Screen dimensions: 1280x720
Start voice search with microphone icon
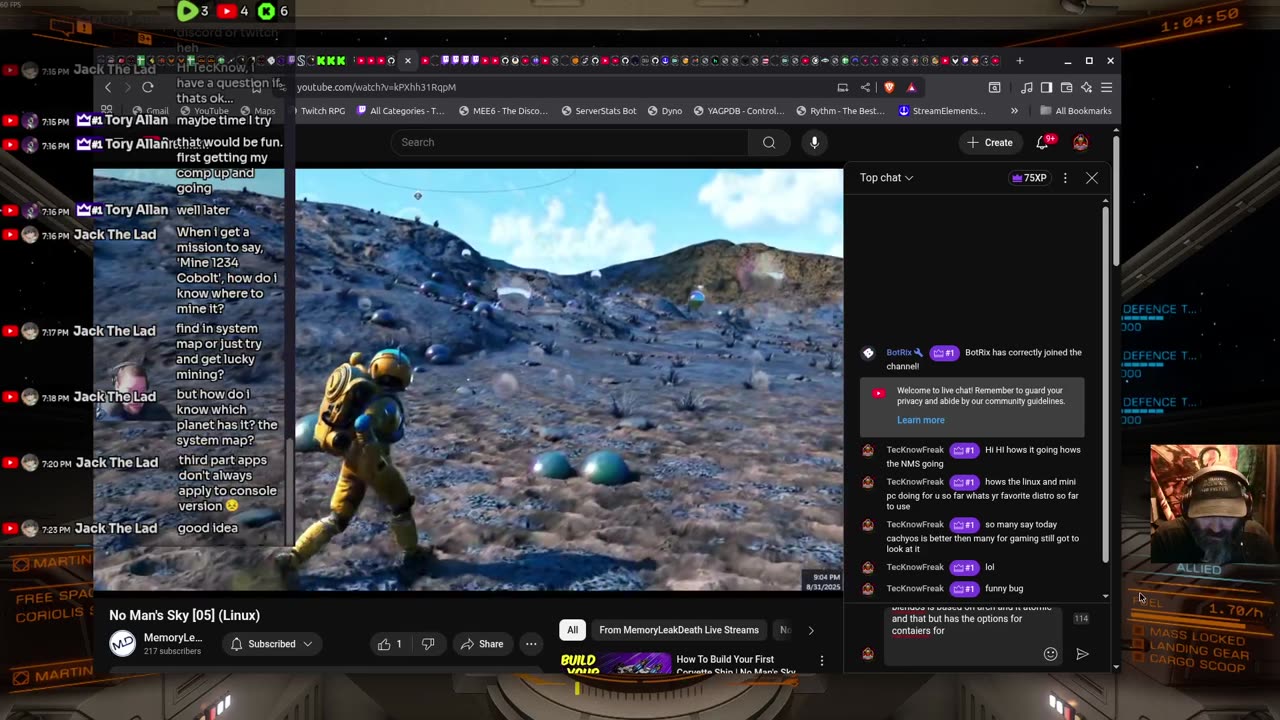(814, 142)
